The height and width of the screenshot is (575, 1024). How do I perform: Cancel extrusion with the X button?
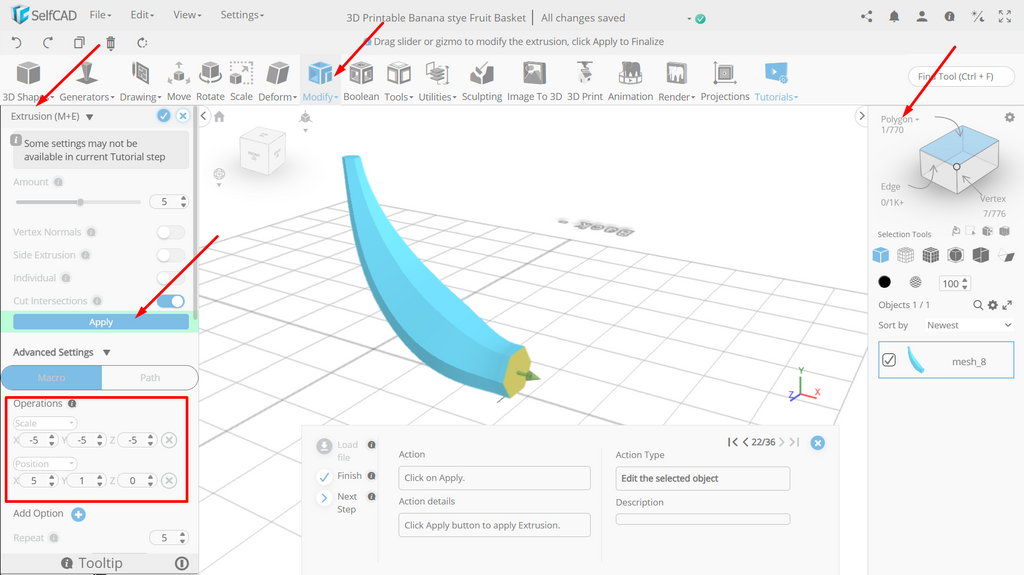click(x=183, y=116)
